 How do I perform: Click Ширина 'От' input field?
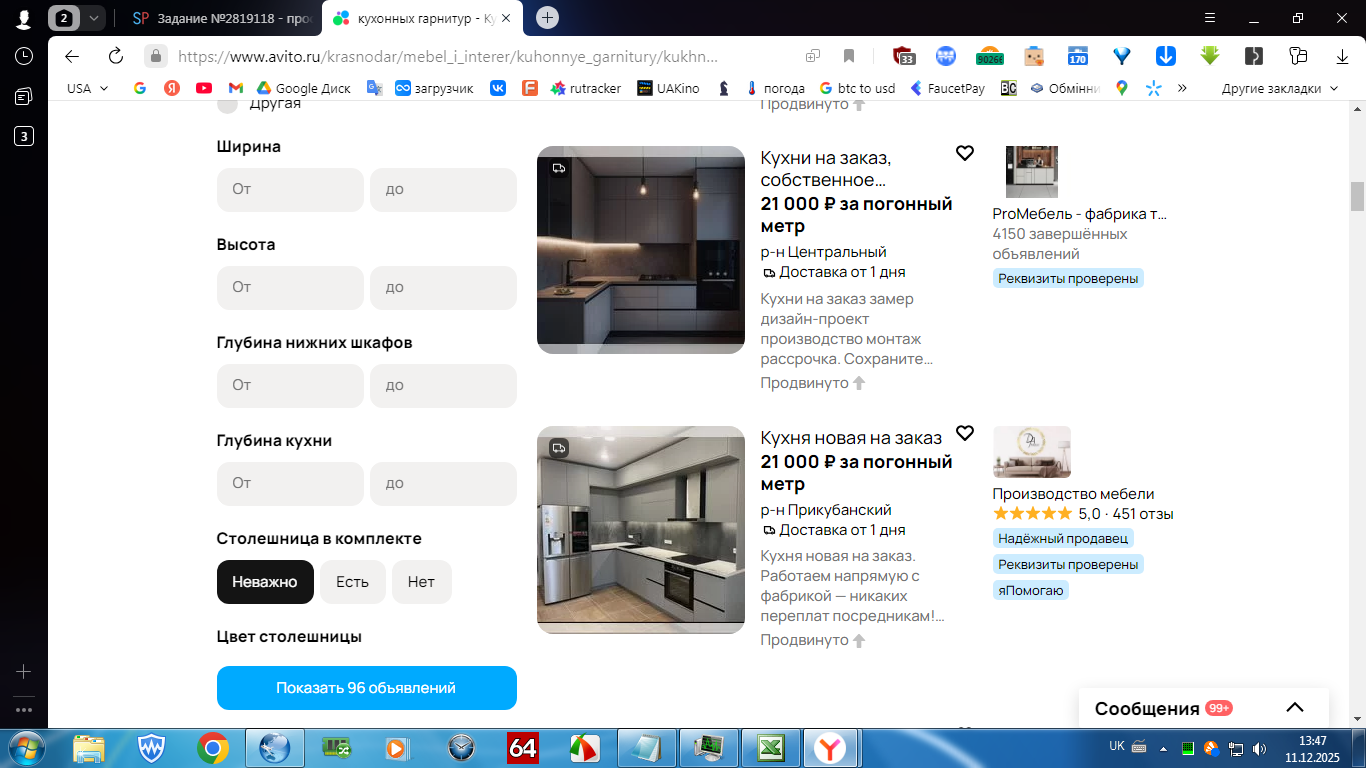[x=290, y=189]
